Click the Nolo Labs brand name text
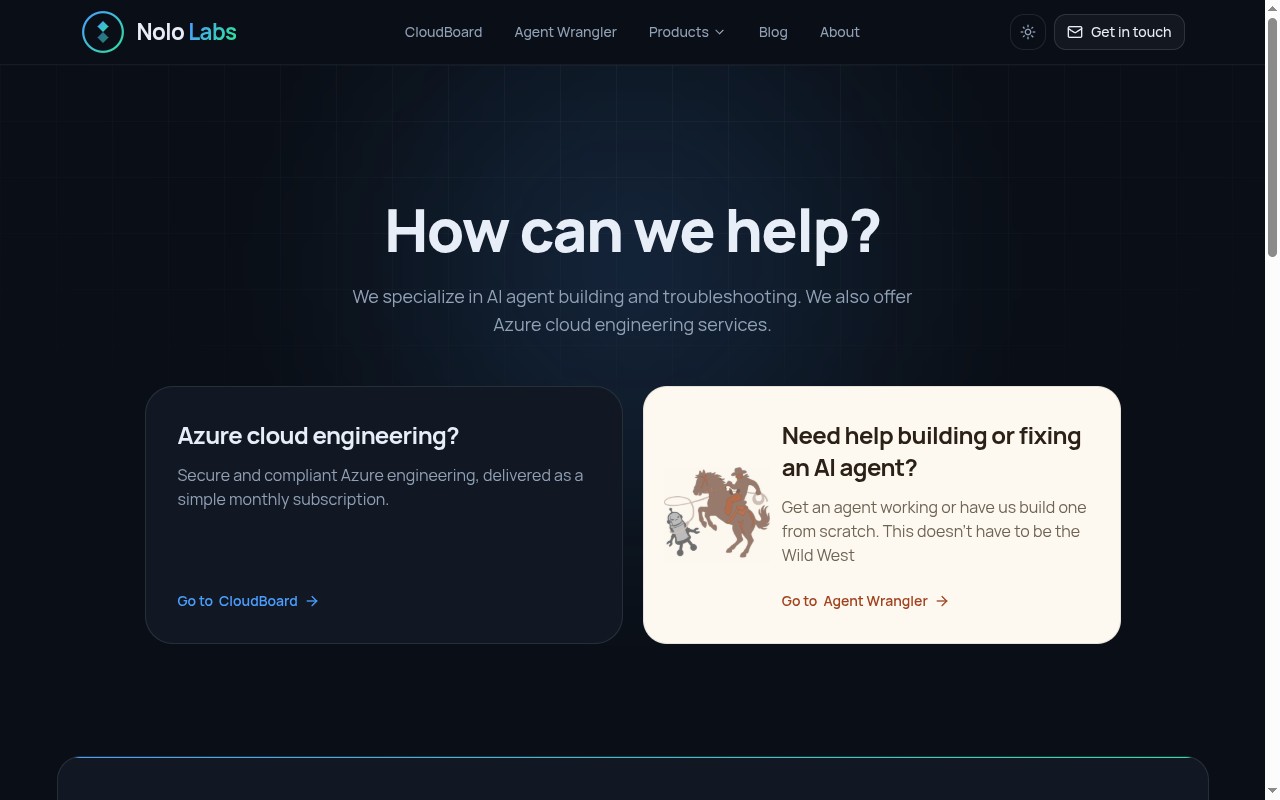The width and height of the screenshot is (1280, 800). point(187,32)
